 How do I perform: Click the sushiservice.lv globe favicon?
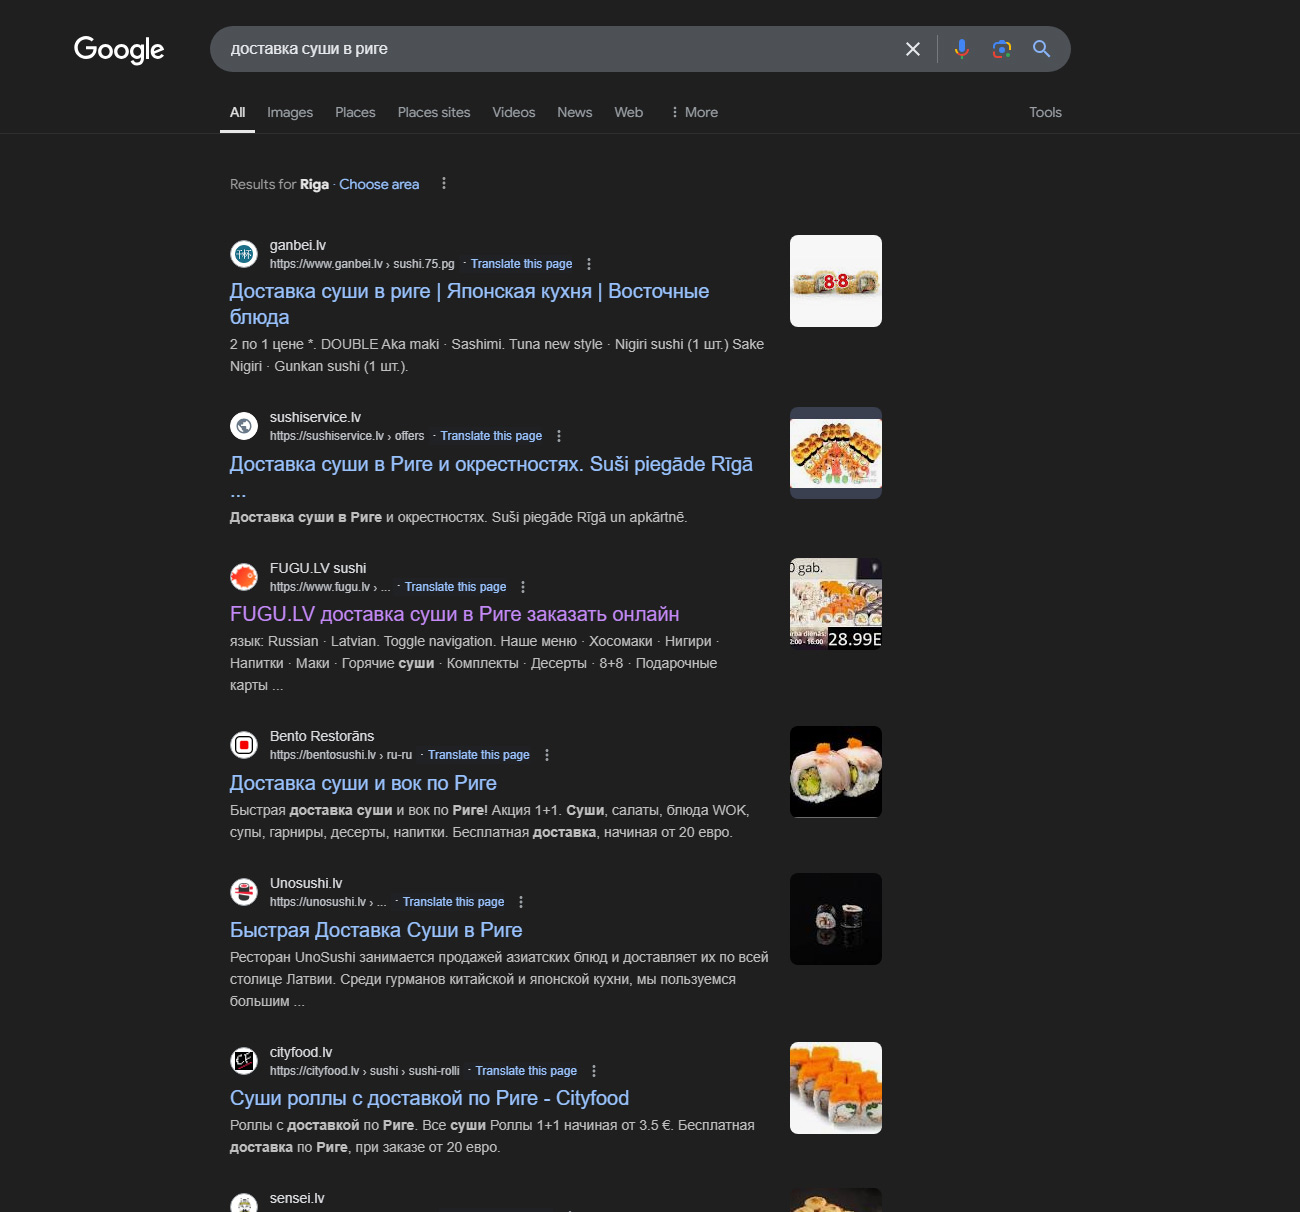(x=244, y=426)
